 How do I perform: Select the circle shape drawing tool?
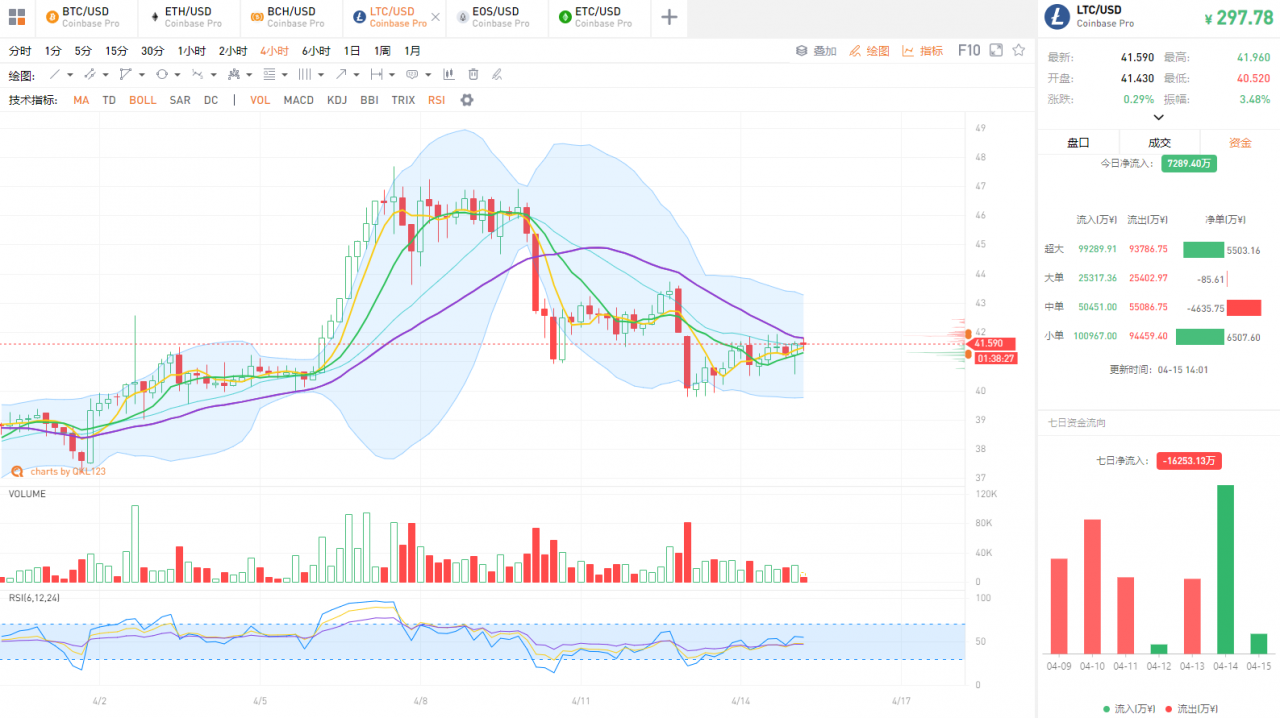tap(162, 74)
